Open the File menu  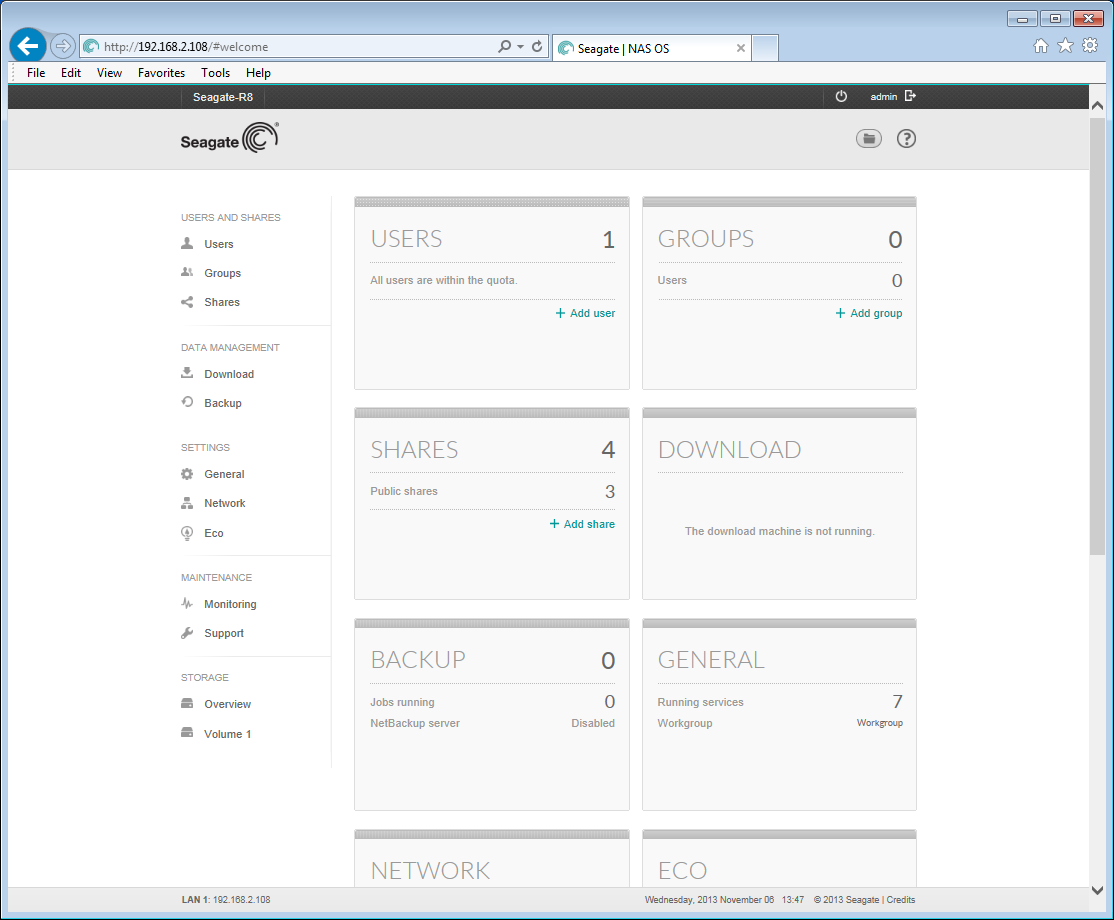point(36,72)
